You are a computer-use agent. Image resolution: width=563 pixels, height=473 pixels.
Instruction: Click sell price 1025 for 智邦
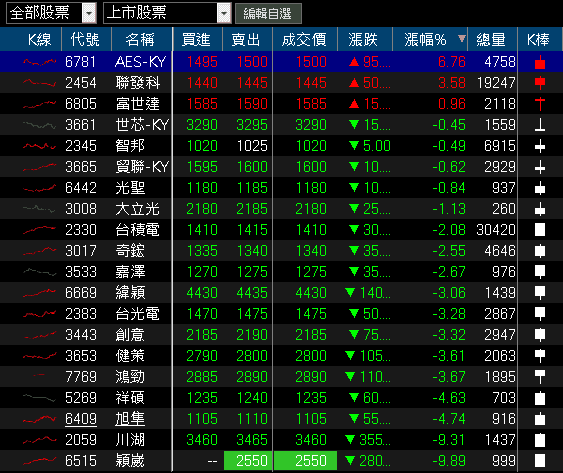coord(252,146)
